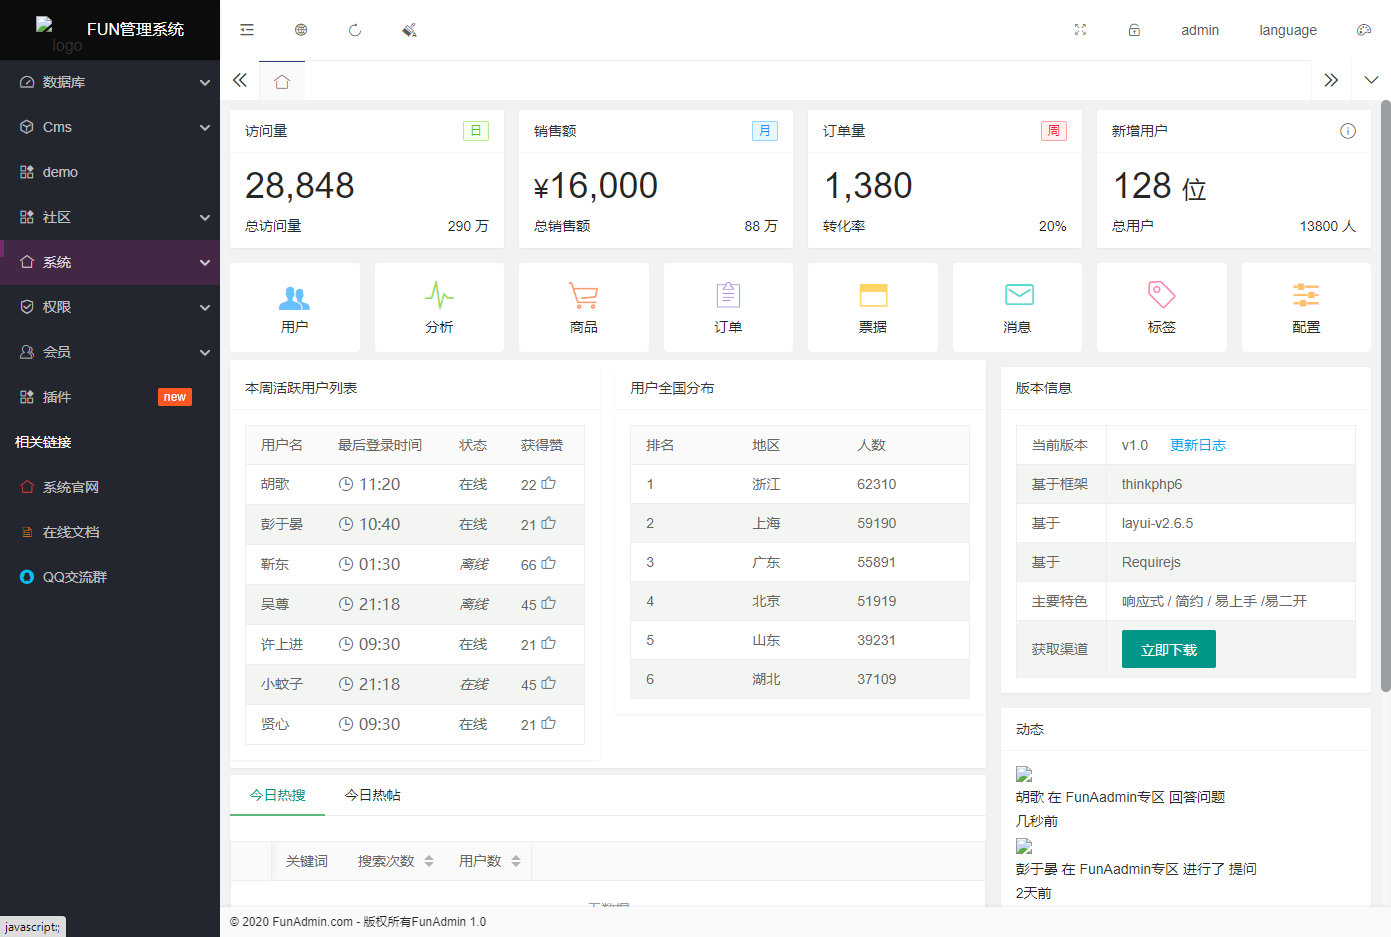Open the 更新日志 link
1391x937 pixels.
coord(1197,445)
